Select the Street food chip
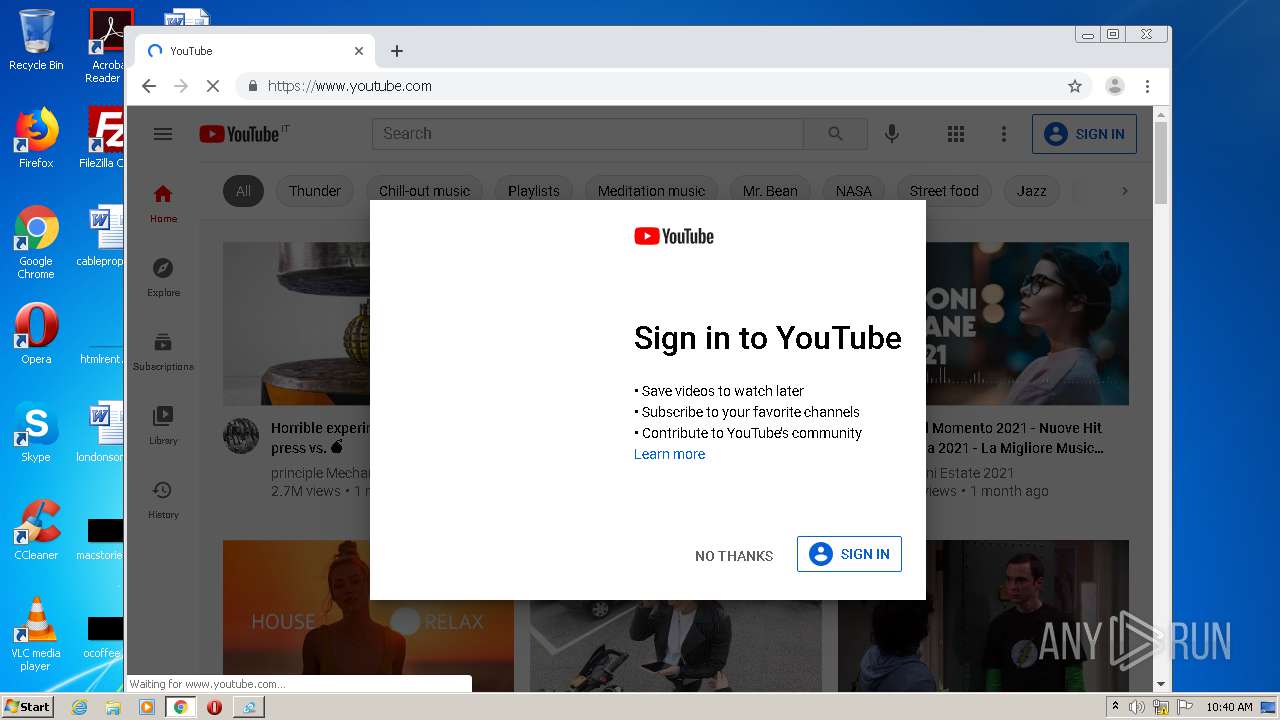This screenshot has width=1280, height=720. pos(944,191)
